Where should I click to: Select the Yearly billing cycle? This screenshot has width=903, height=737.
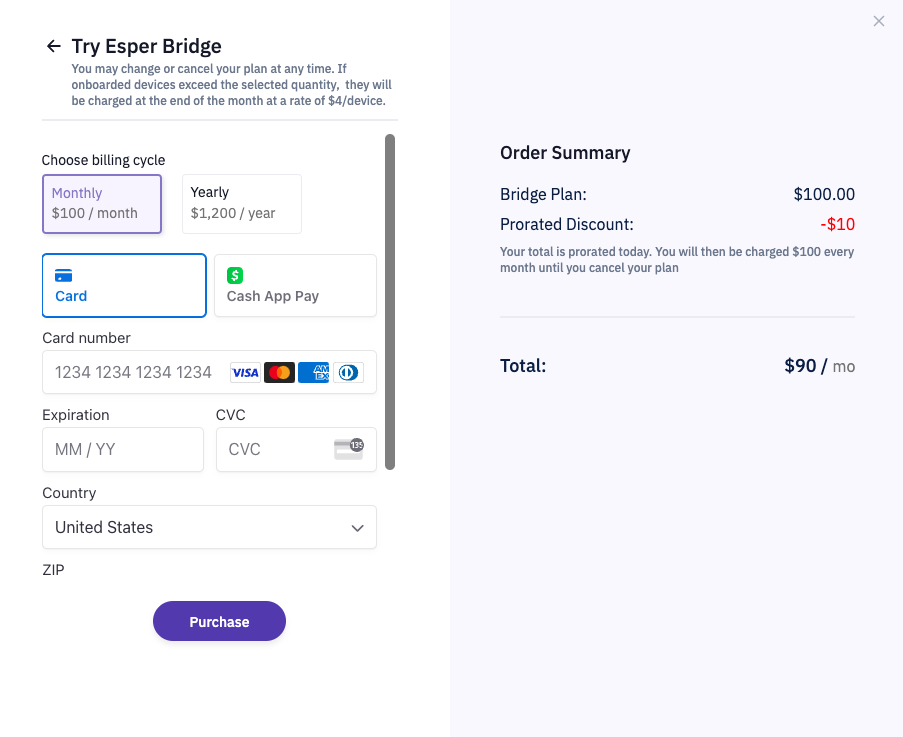pos(242,204)
